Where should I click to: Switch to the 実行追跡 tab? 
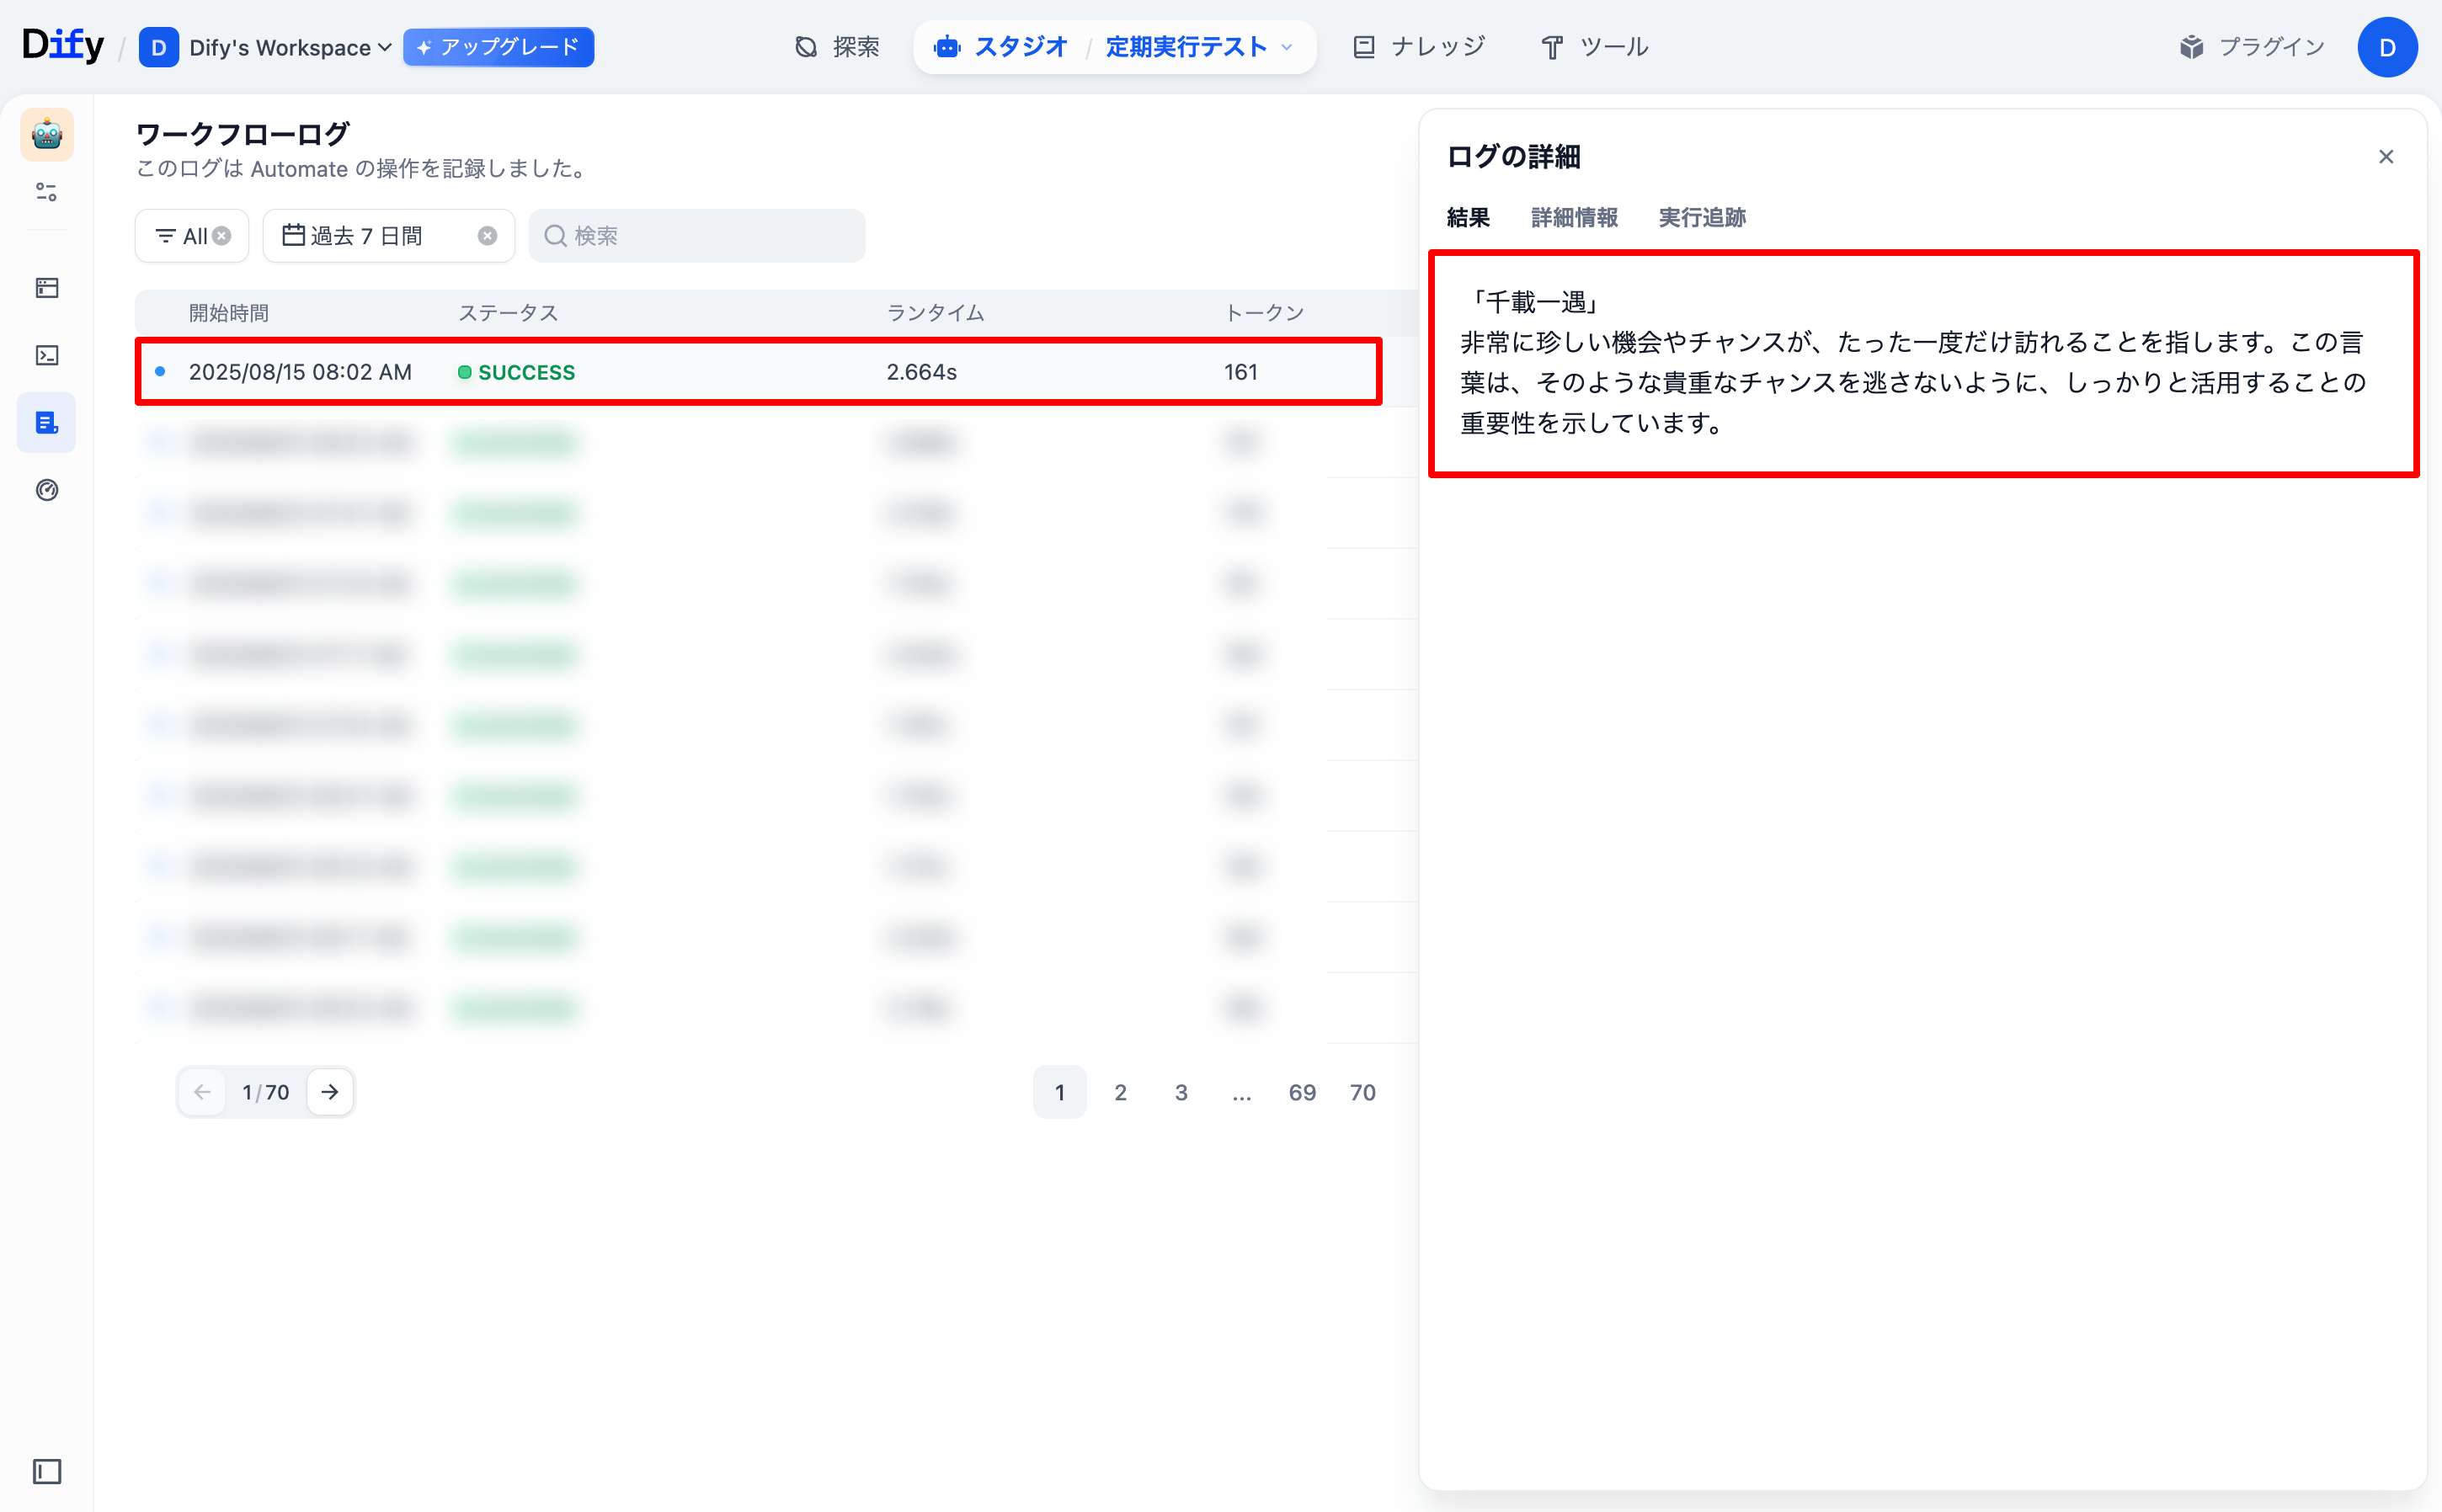[x=1702, y=218]
